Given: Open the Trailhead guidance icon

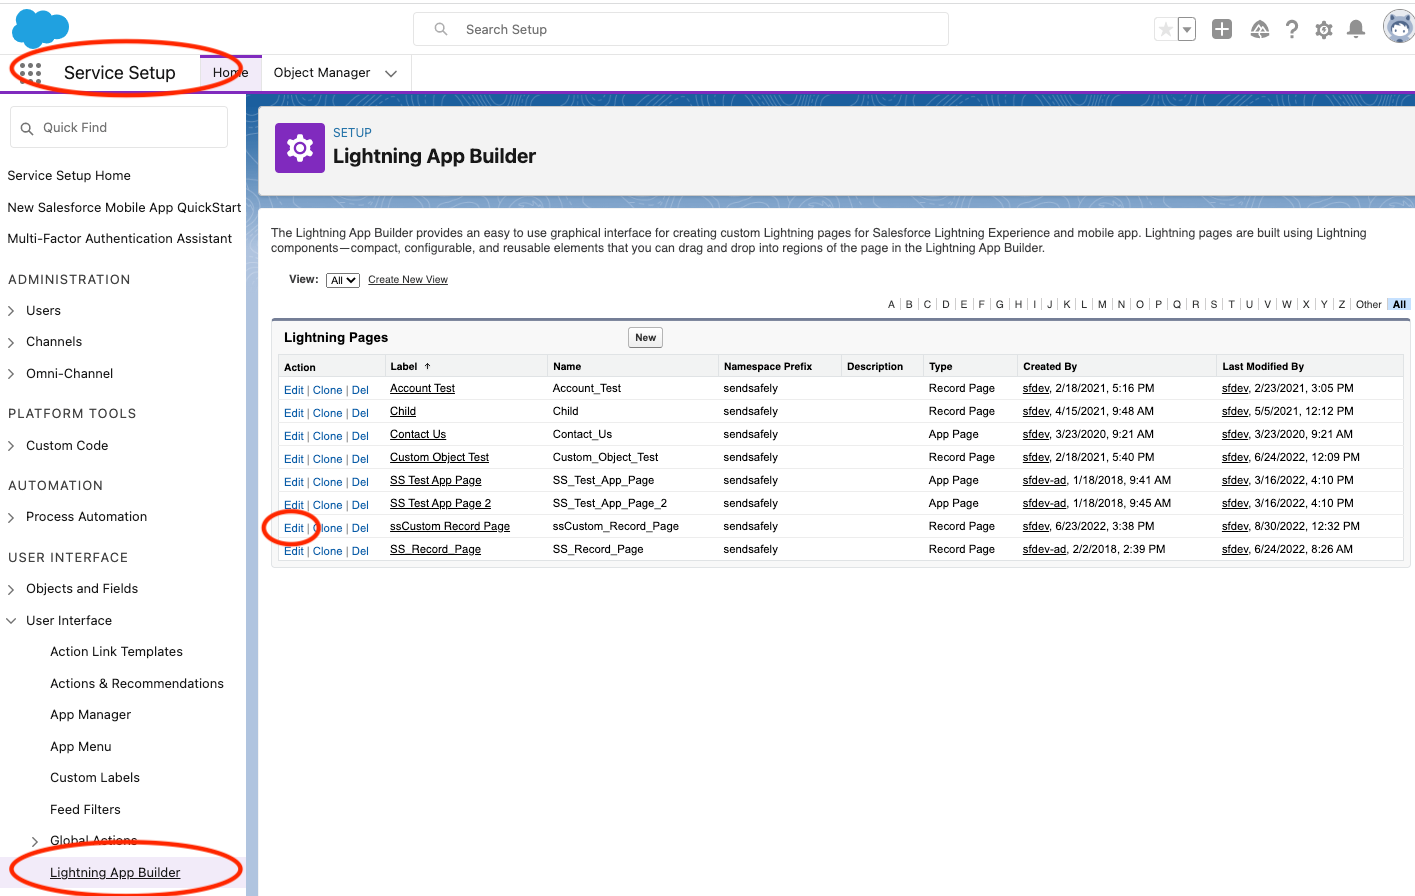Looking at the screenshot, I should click(x=1260, y=30).
